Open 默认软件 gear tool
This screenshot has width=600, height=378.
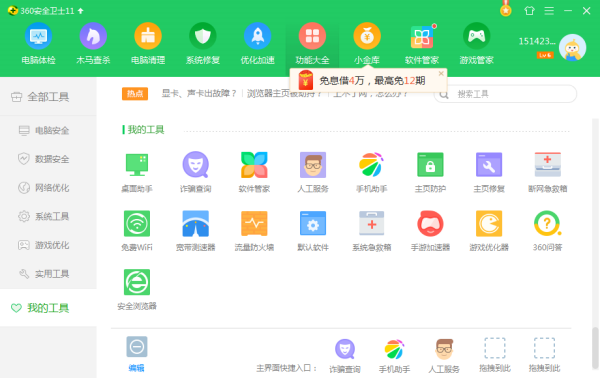click(313, 231)
